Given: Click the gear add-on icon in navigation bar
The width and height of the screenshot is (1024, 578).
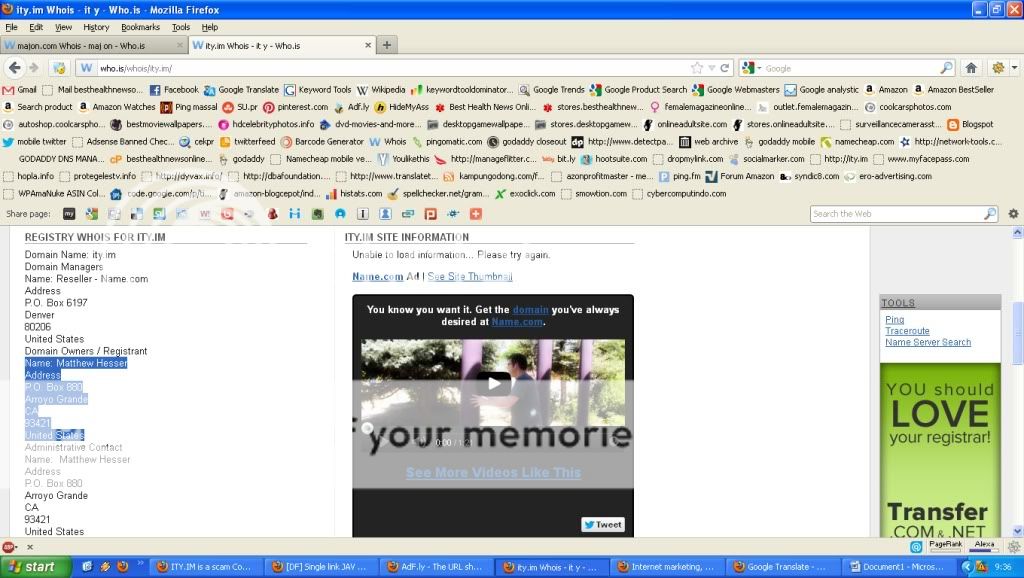Looking at the screenshot, I should [x=998, y=68].
